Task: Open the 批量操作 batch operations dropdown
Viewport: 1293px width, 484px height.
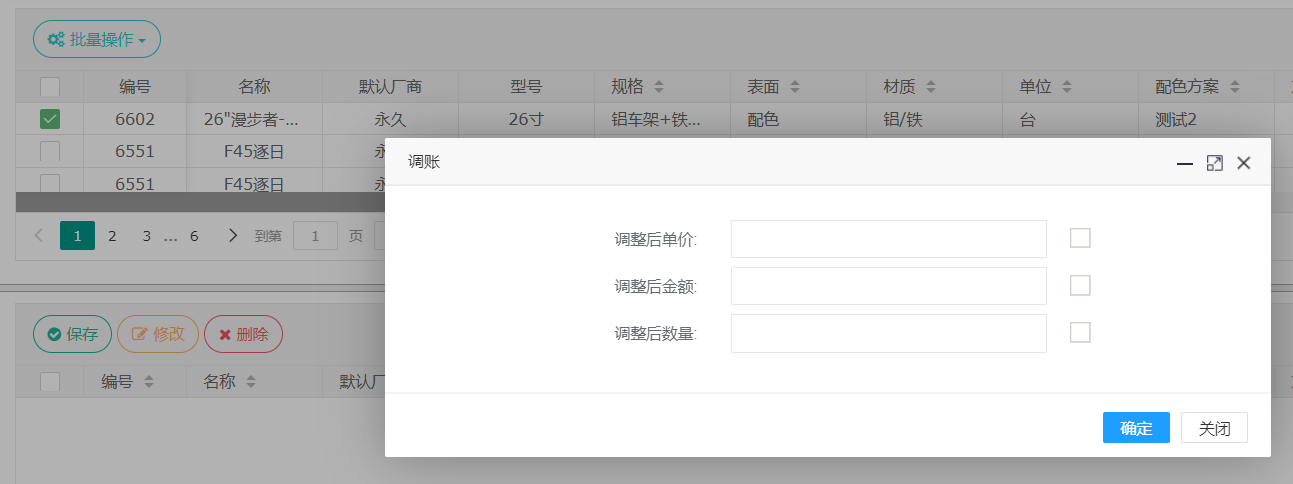Action: [97, 40]
